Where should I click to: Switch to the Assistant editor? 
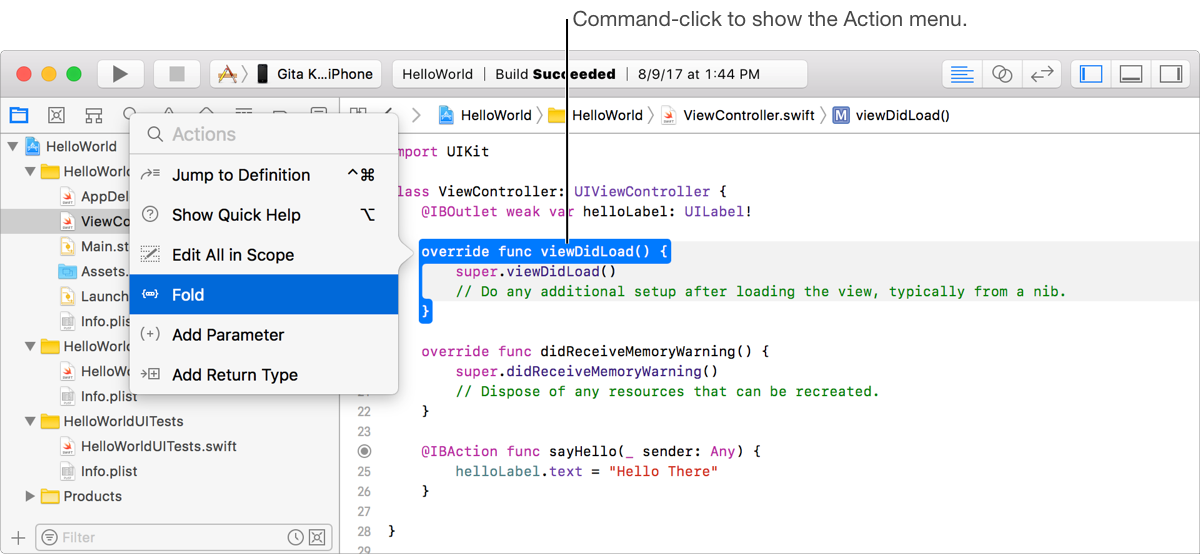point(1002,74)
